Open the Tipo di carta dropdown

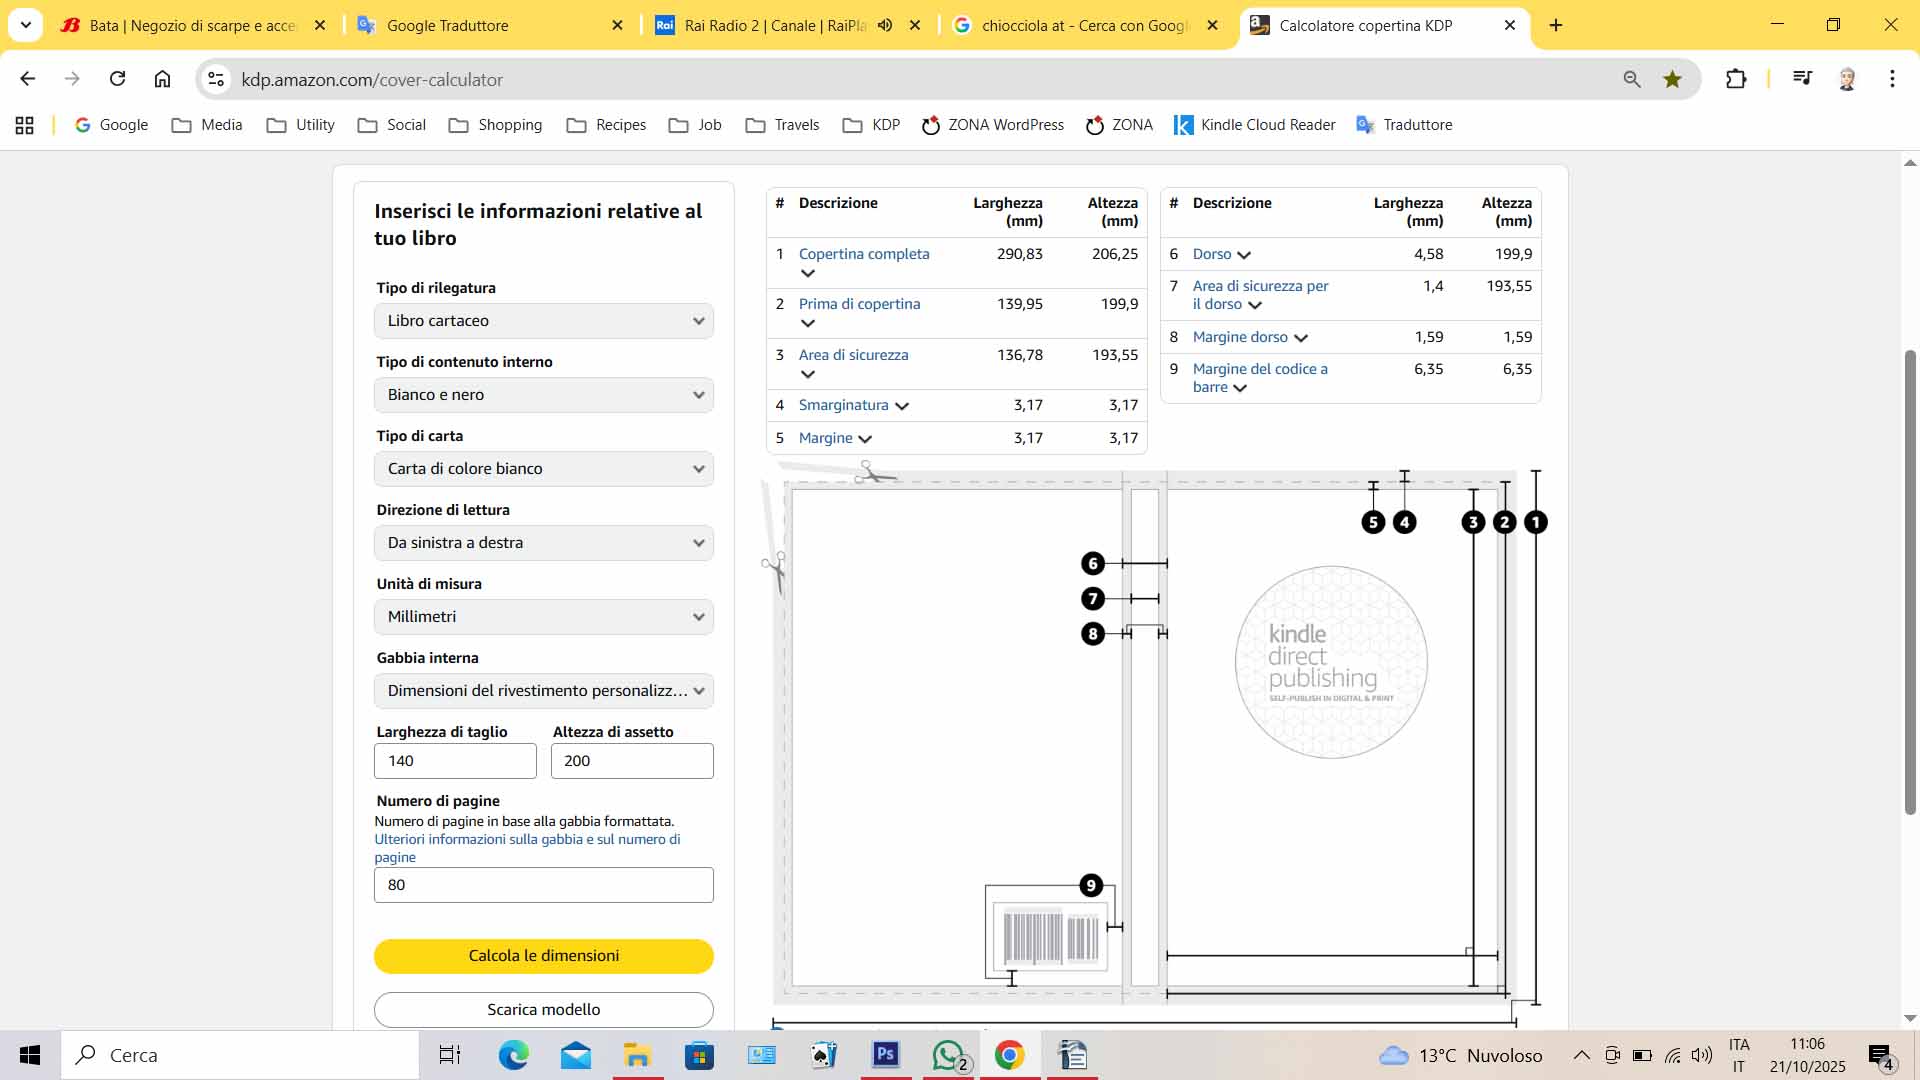pos(544,469)
